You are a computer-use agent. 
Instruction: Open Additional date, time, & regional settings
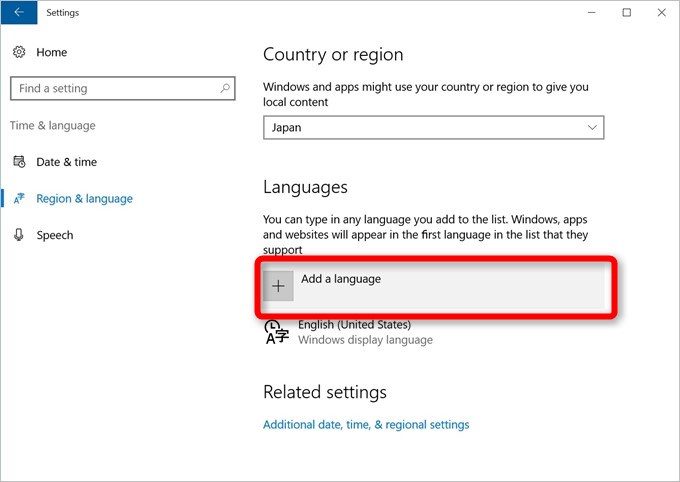tap(365, 424)
